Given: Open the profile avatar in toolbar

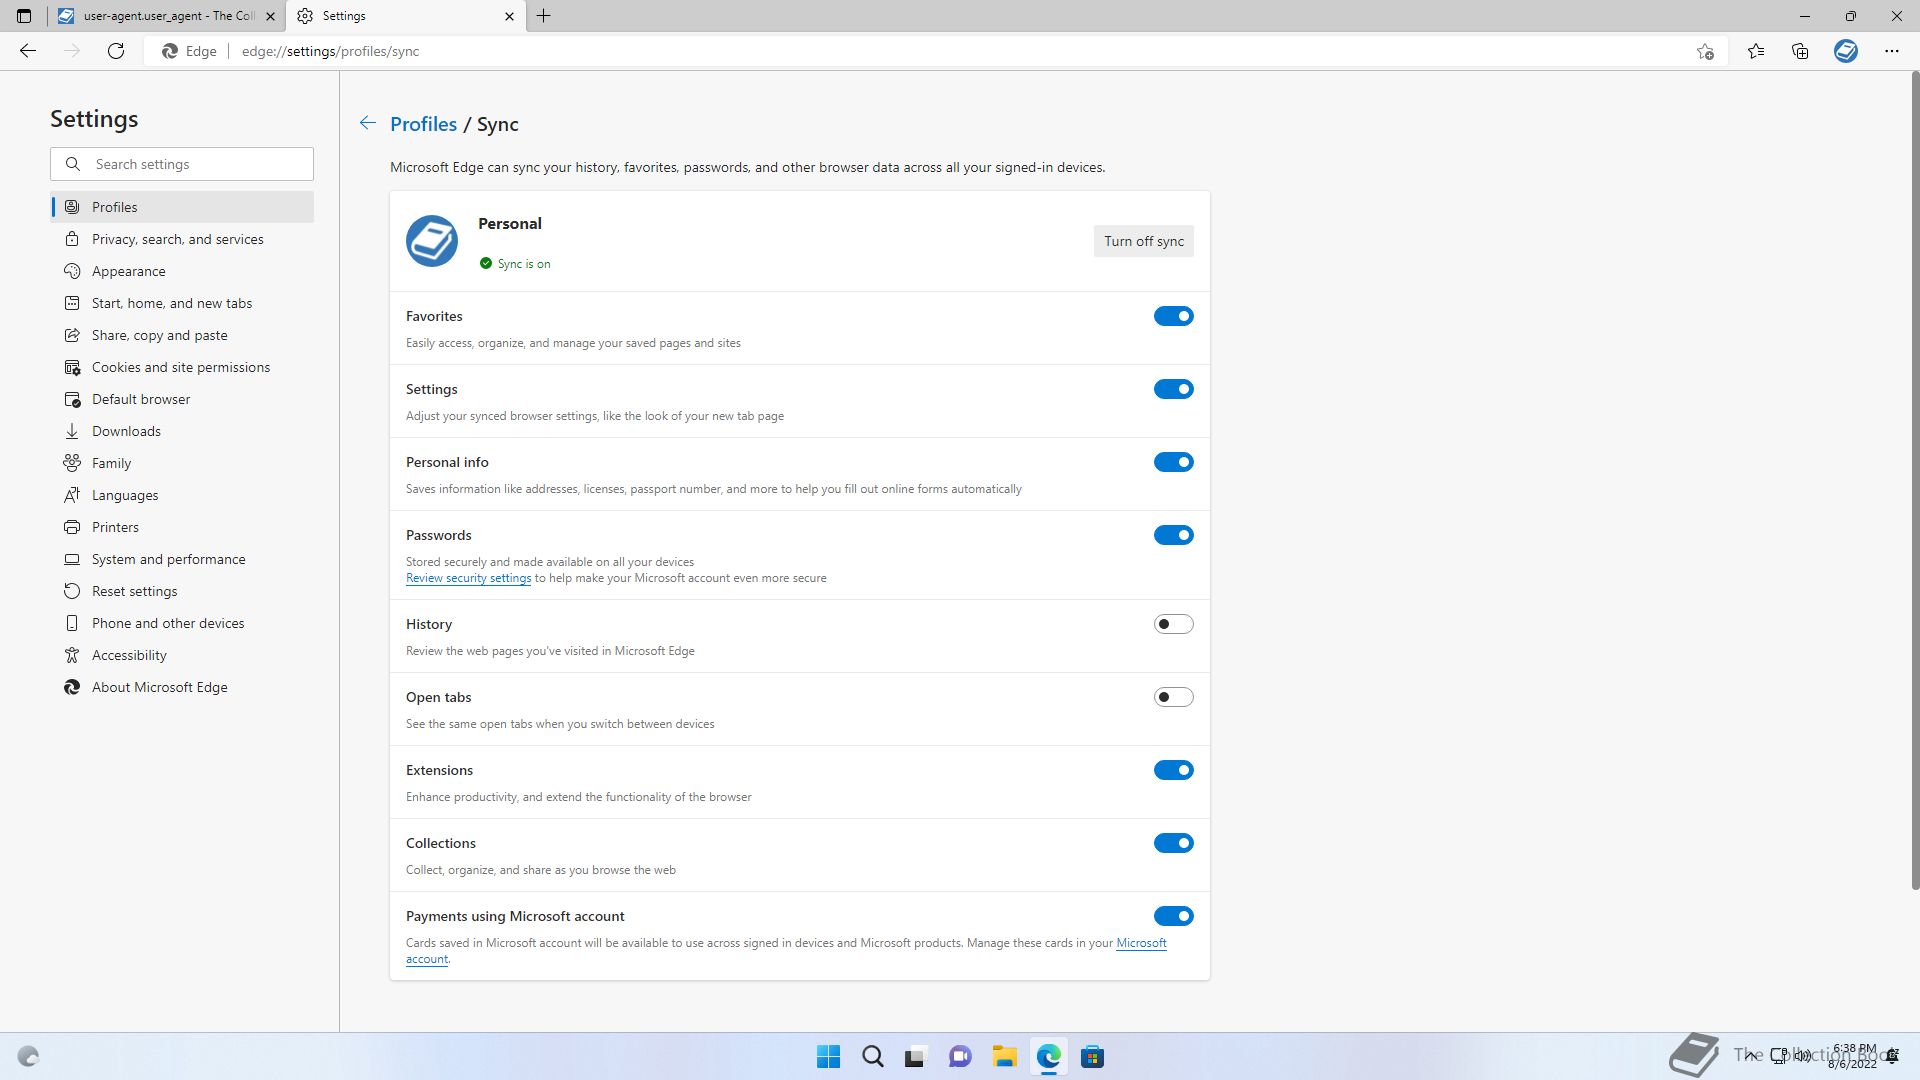Looking at the screenshot, I should 1846,51.
